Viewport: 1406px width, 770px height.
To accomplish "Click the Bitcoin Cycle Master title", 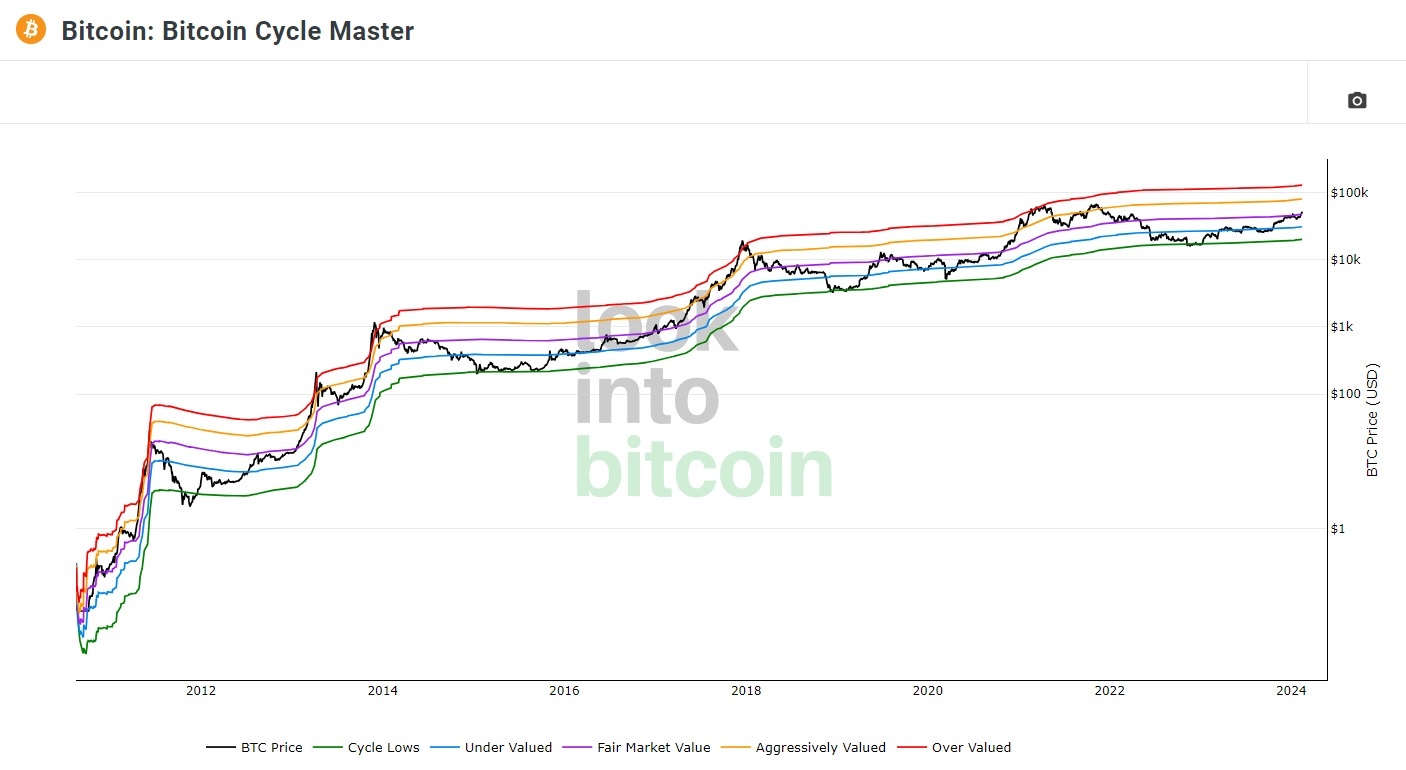I will 238,31.
